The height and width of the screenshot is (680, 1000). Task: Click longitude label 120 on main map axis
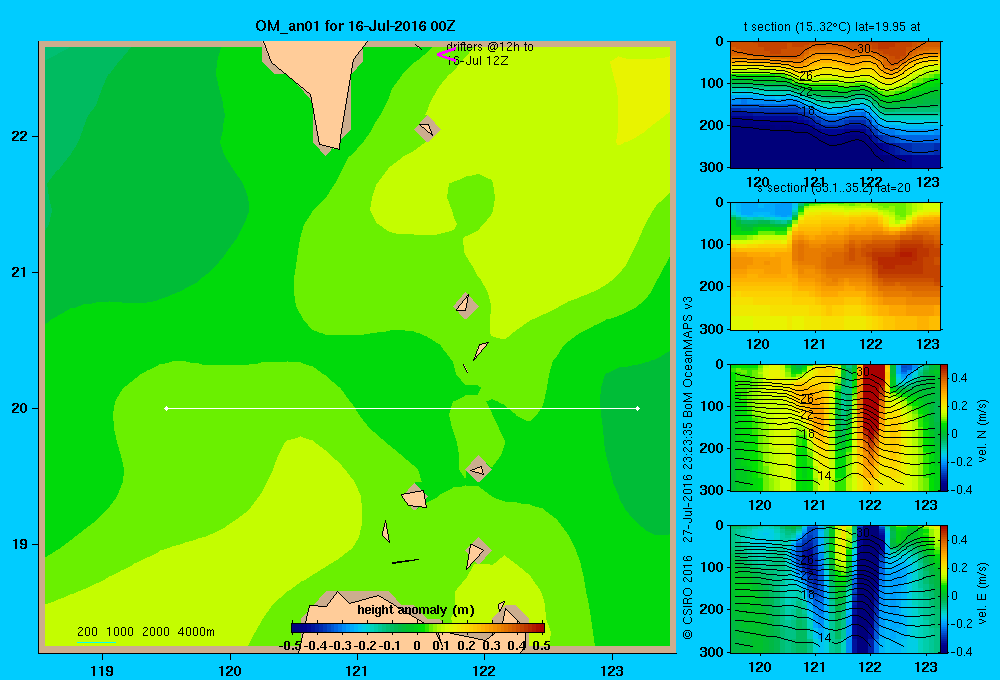coord(230,670)
